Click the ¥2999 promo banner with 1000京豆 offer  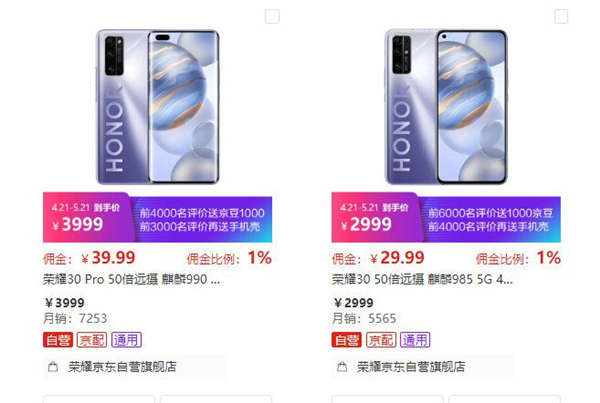[446, 217]
